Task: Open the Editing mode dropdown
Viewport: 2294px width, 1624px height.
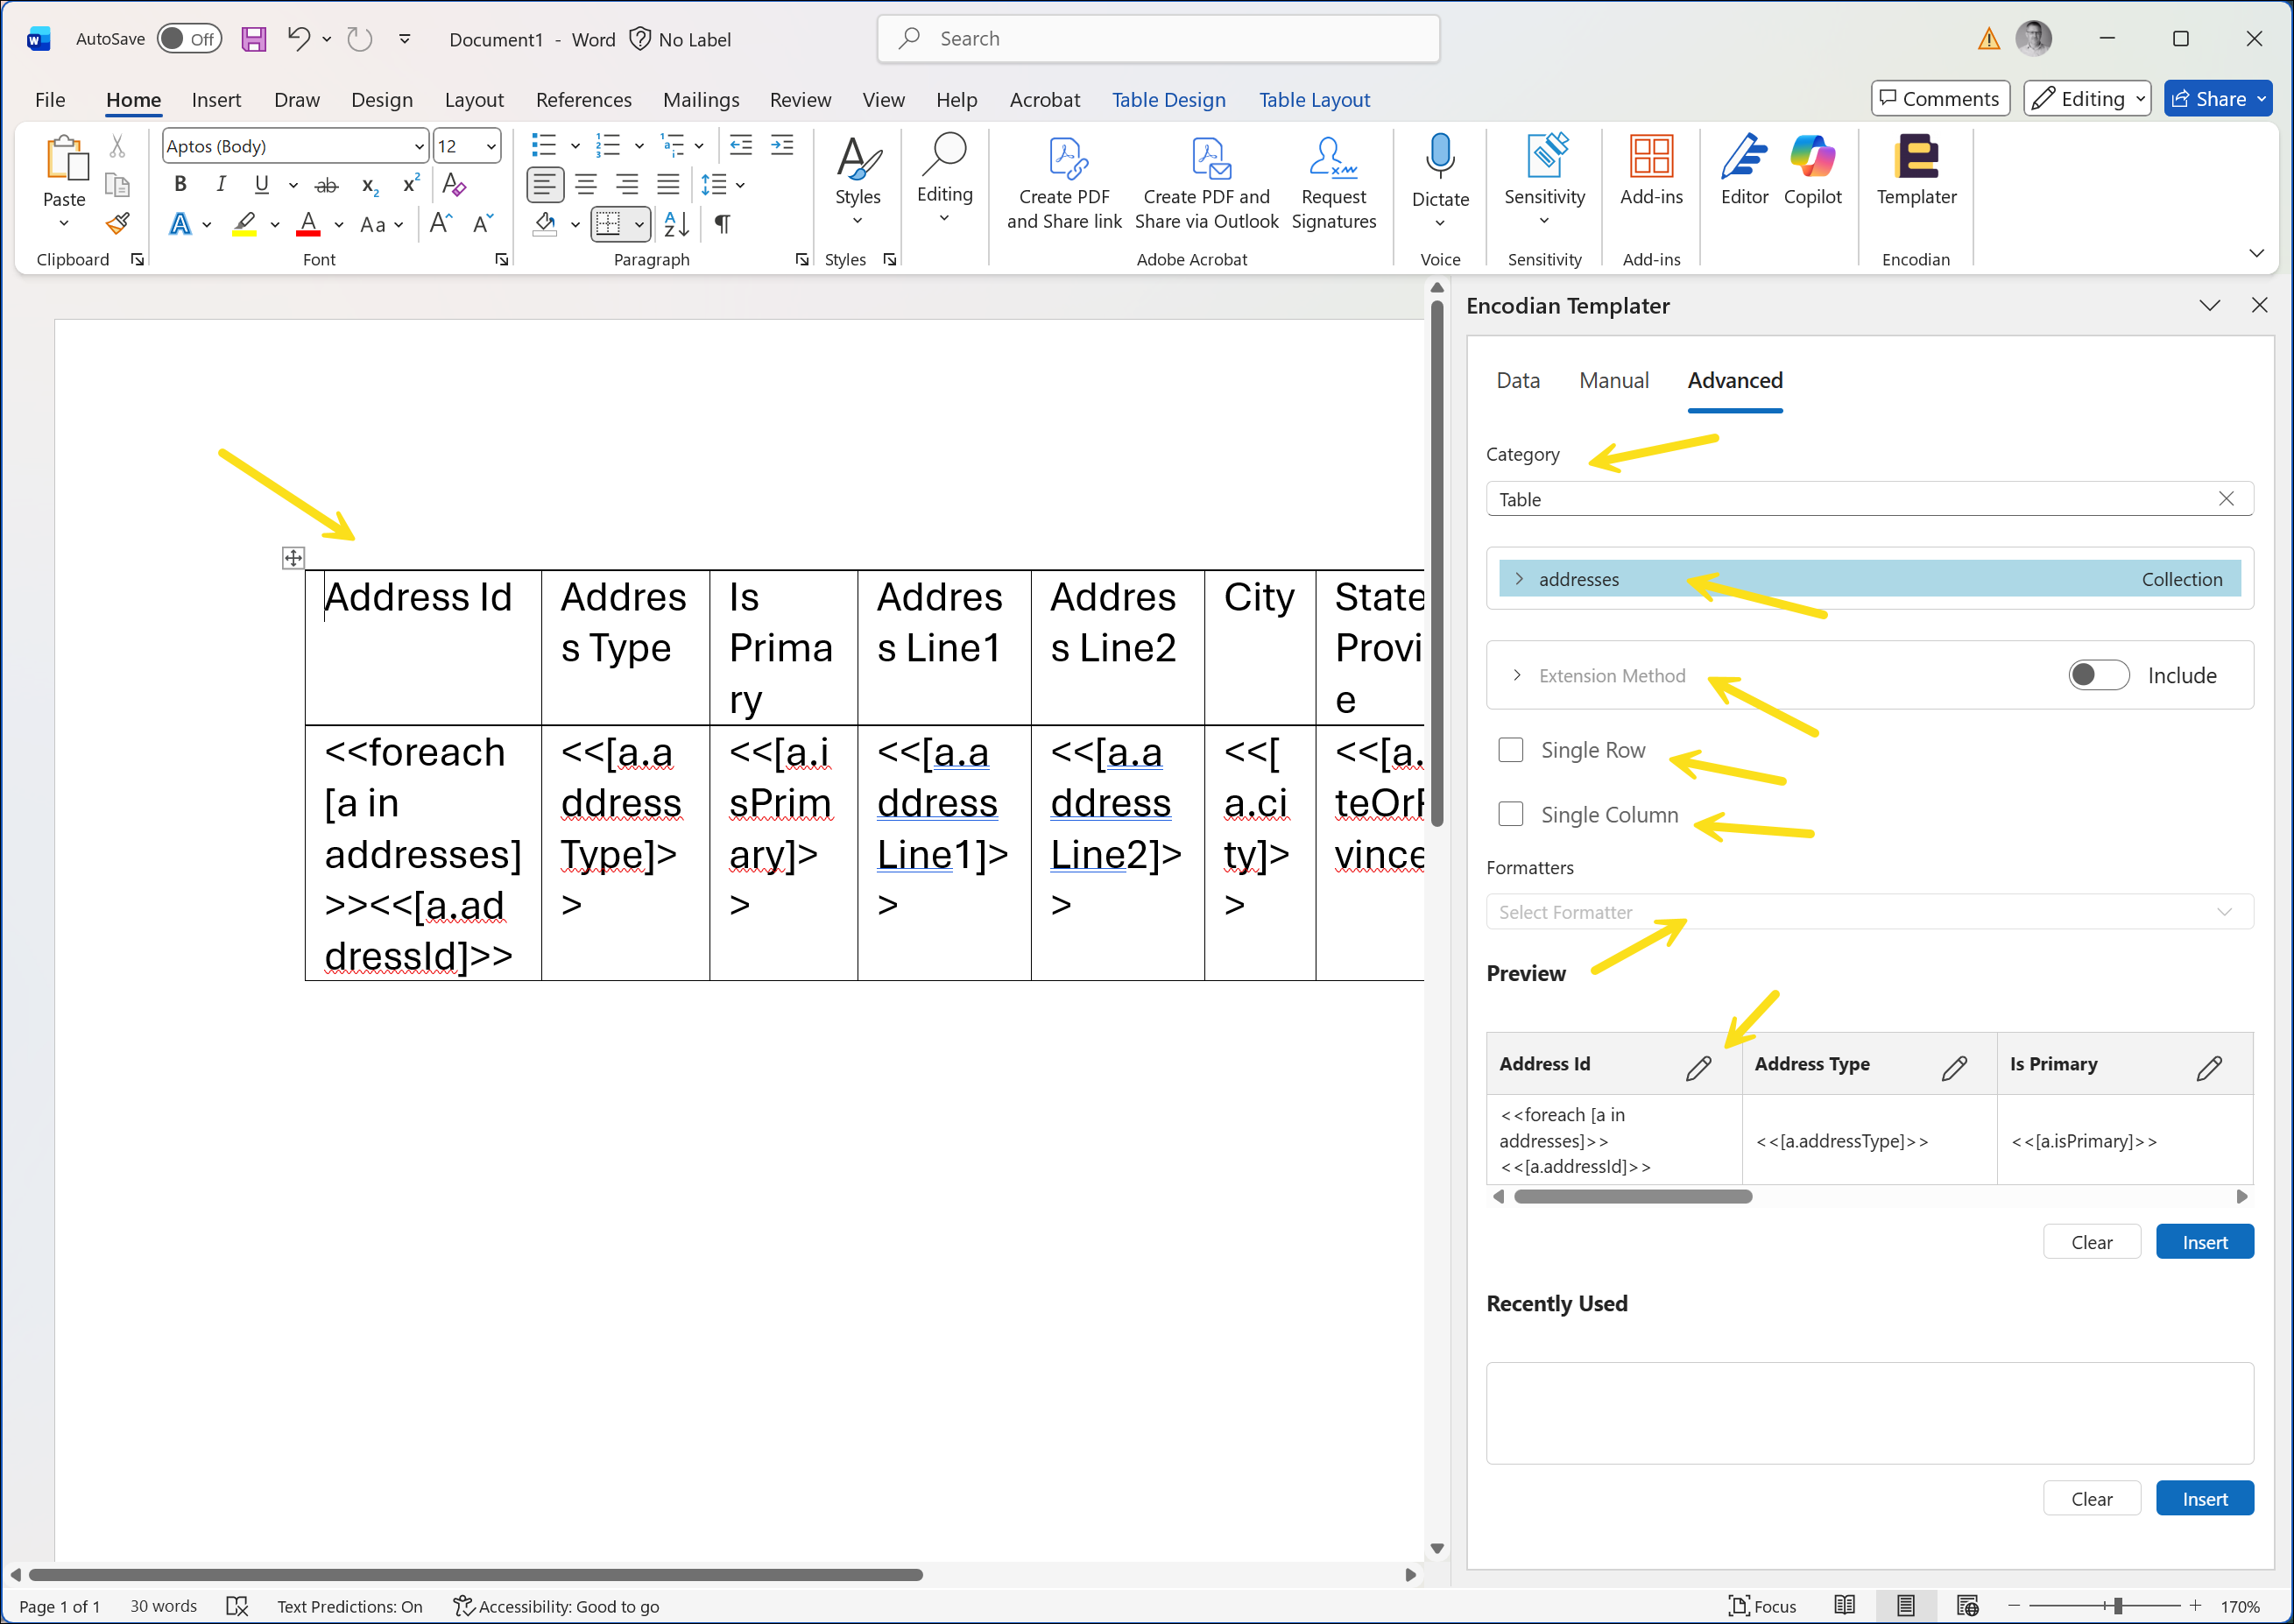Action: pyautogui.click(x=2087, y=98)
